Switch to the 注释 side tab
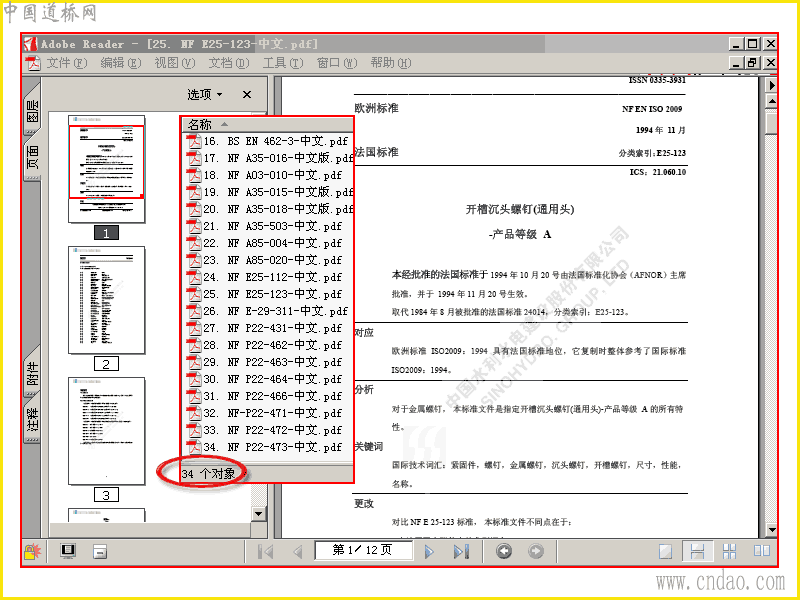The height and width of the screenshot is (600, 800). [32, 418]
